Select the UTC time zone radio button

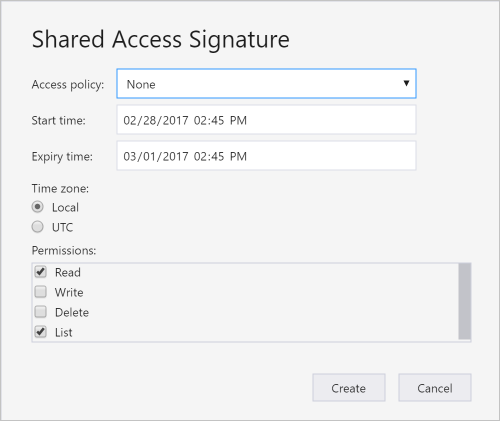tap(37, 227)
